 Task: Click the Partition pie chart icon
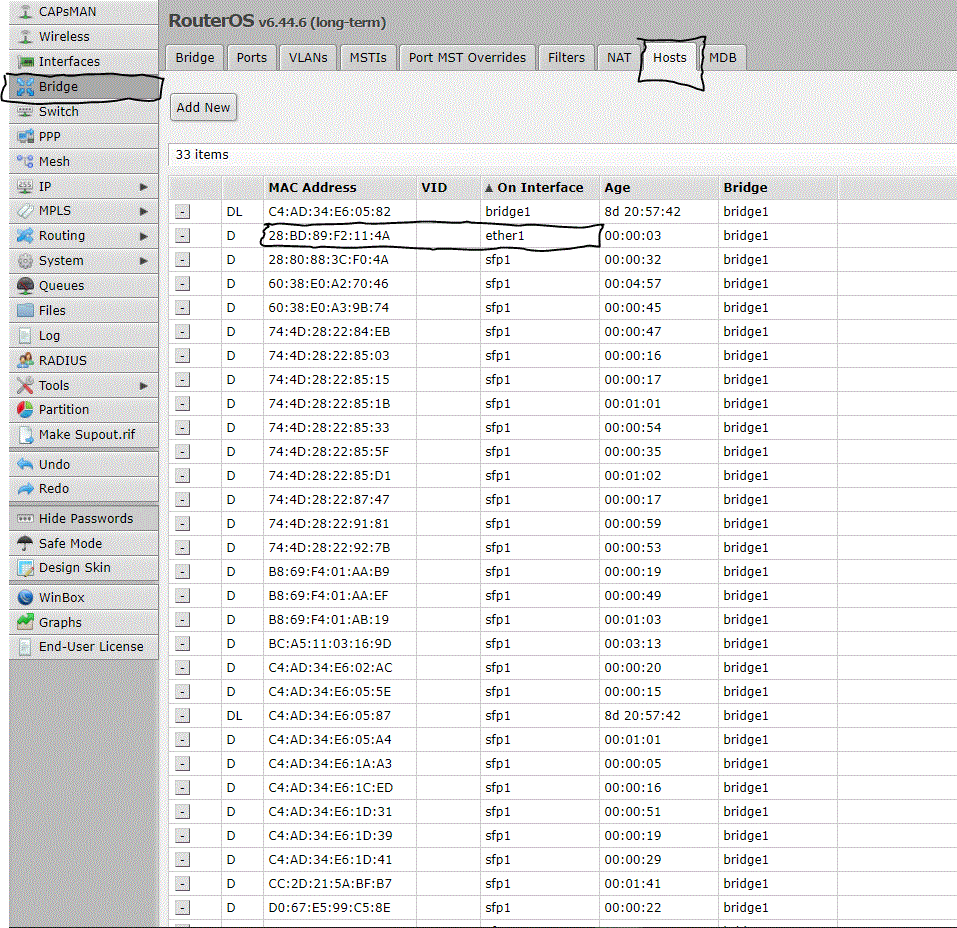(x=25, y=410)
